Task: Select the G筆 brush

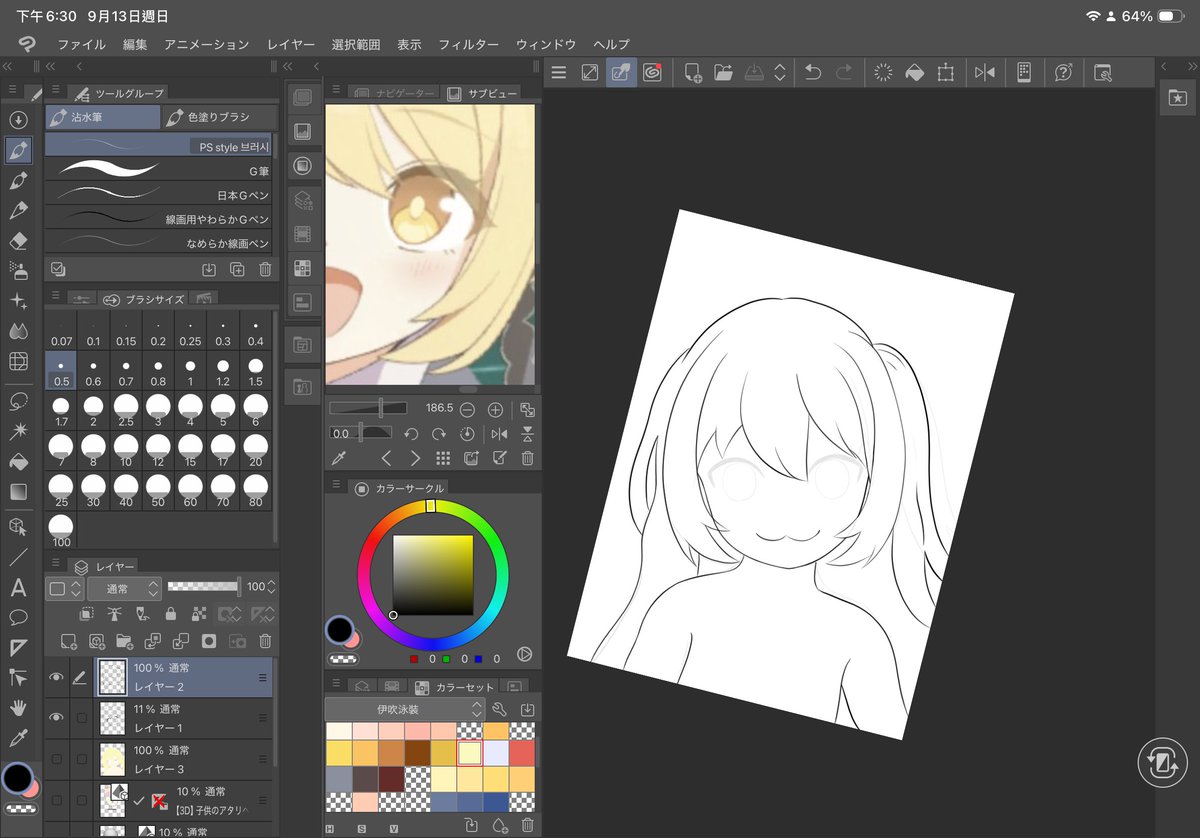Action: tap(158, 170)
